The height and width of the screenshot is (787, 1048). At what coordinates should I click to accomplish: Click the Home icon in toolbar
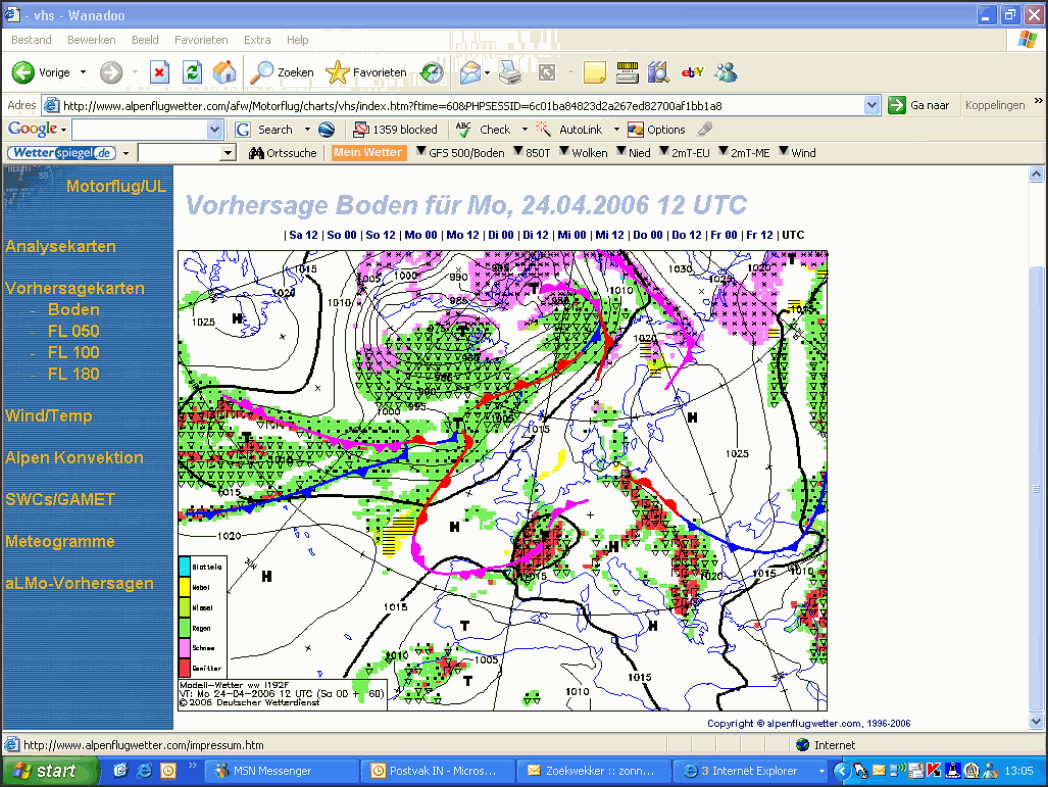225,72
